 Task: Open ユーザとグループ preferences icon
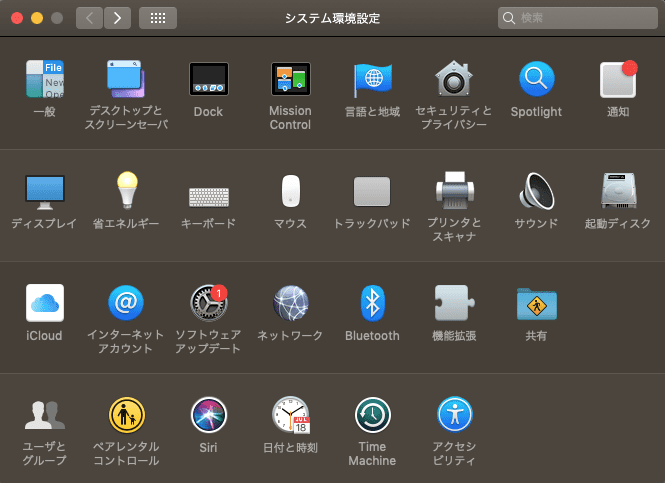coord(45,415)
